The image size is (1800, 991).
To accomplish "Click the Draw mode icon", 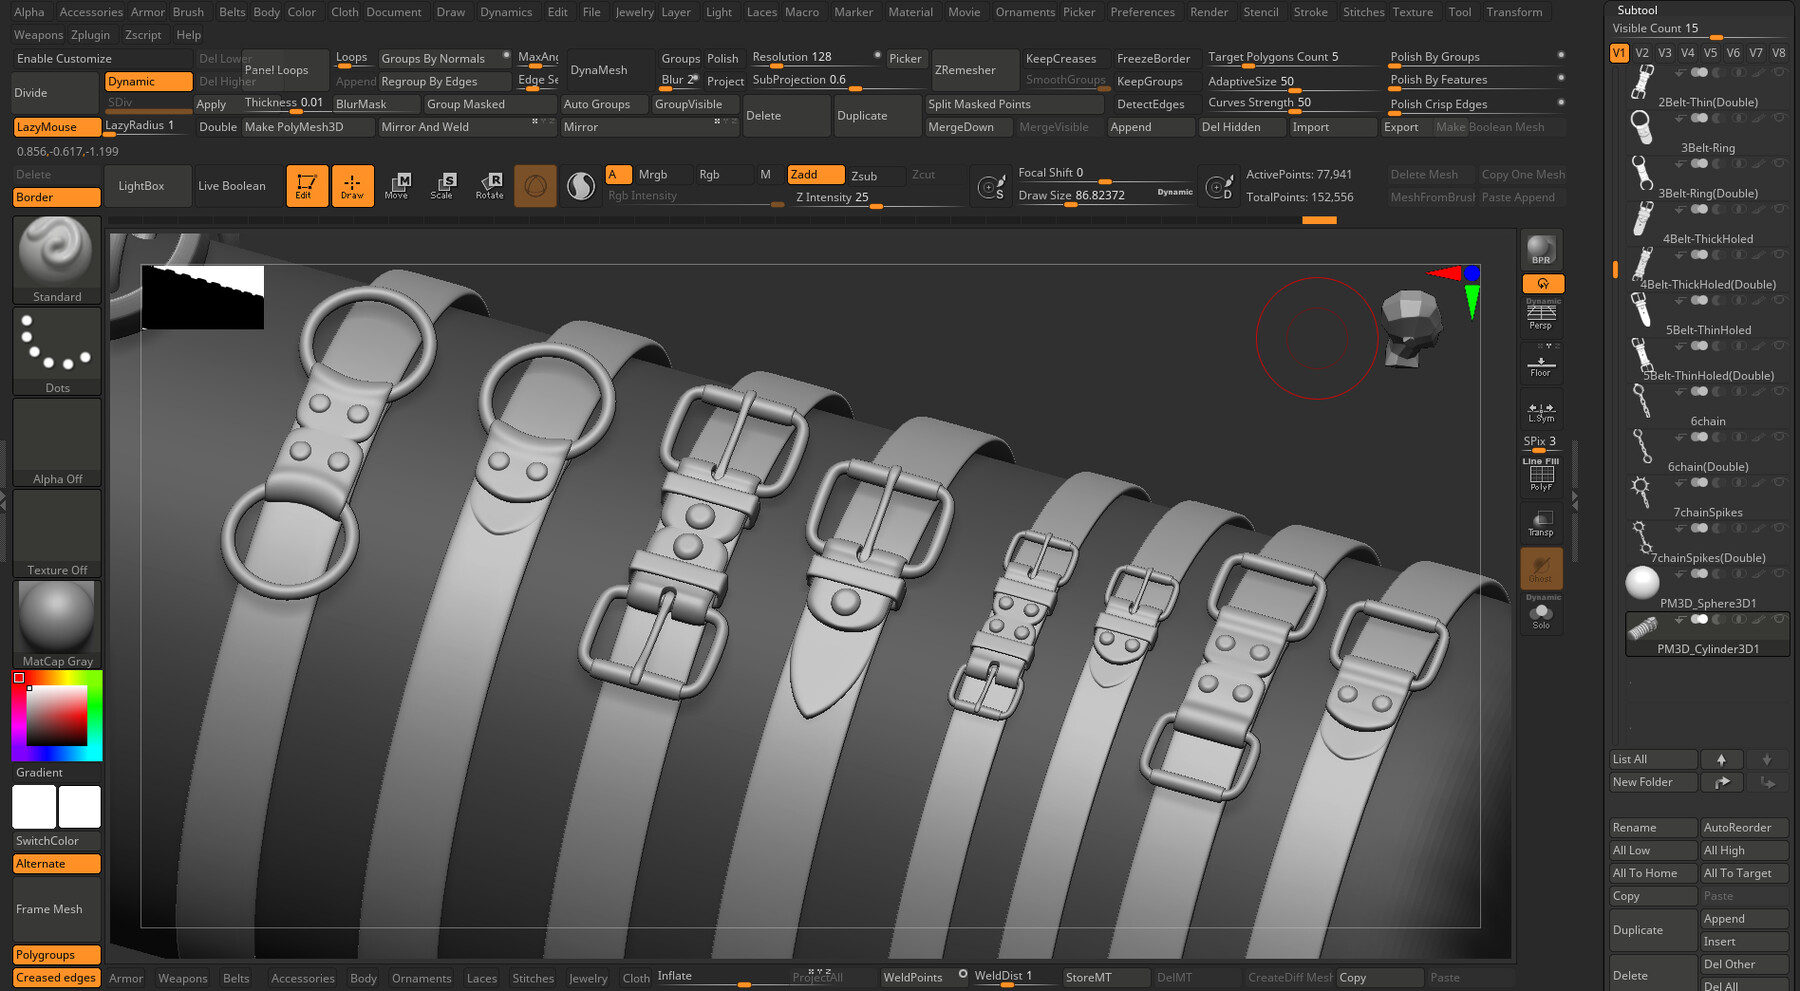I will [x=352, y=185].
